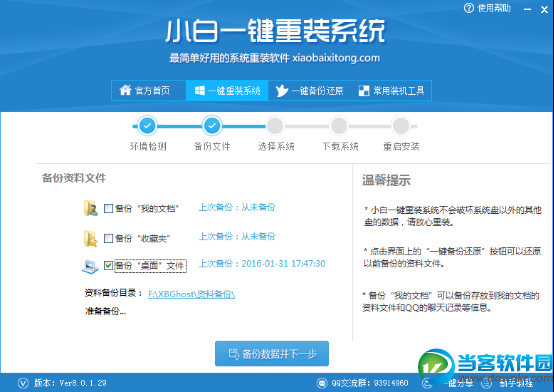
Task: Select the 常用装机工具 tab
Action: pyautogui.click(x=391, y=90)
